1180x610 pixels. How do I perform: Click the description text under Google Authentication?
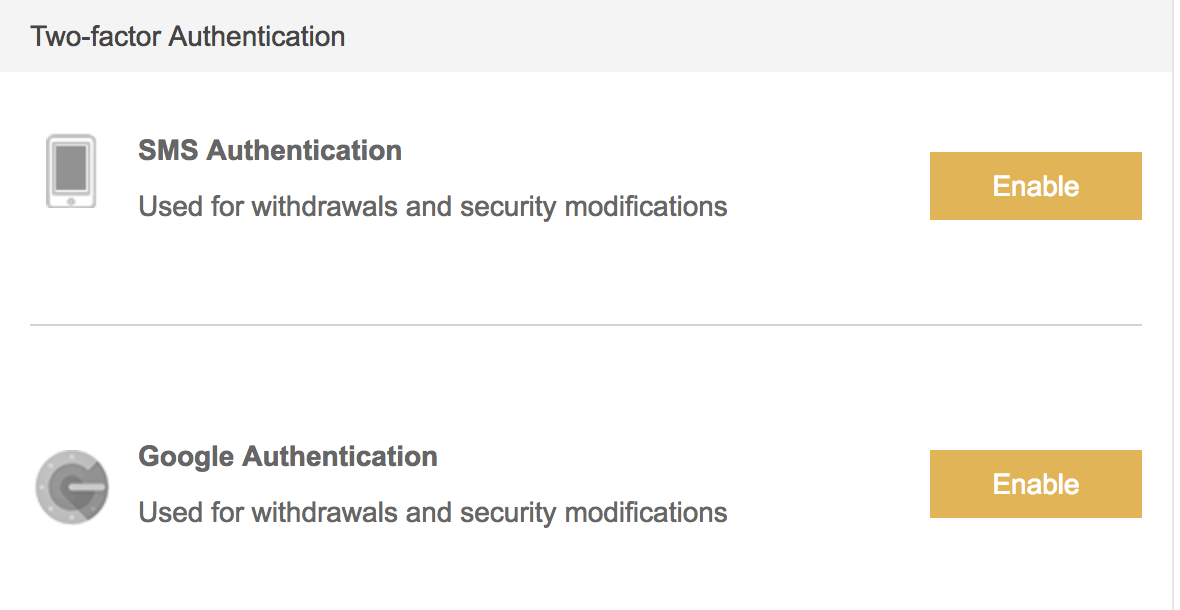(433, 512)
